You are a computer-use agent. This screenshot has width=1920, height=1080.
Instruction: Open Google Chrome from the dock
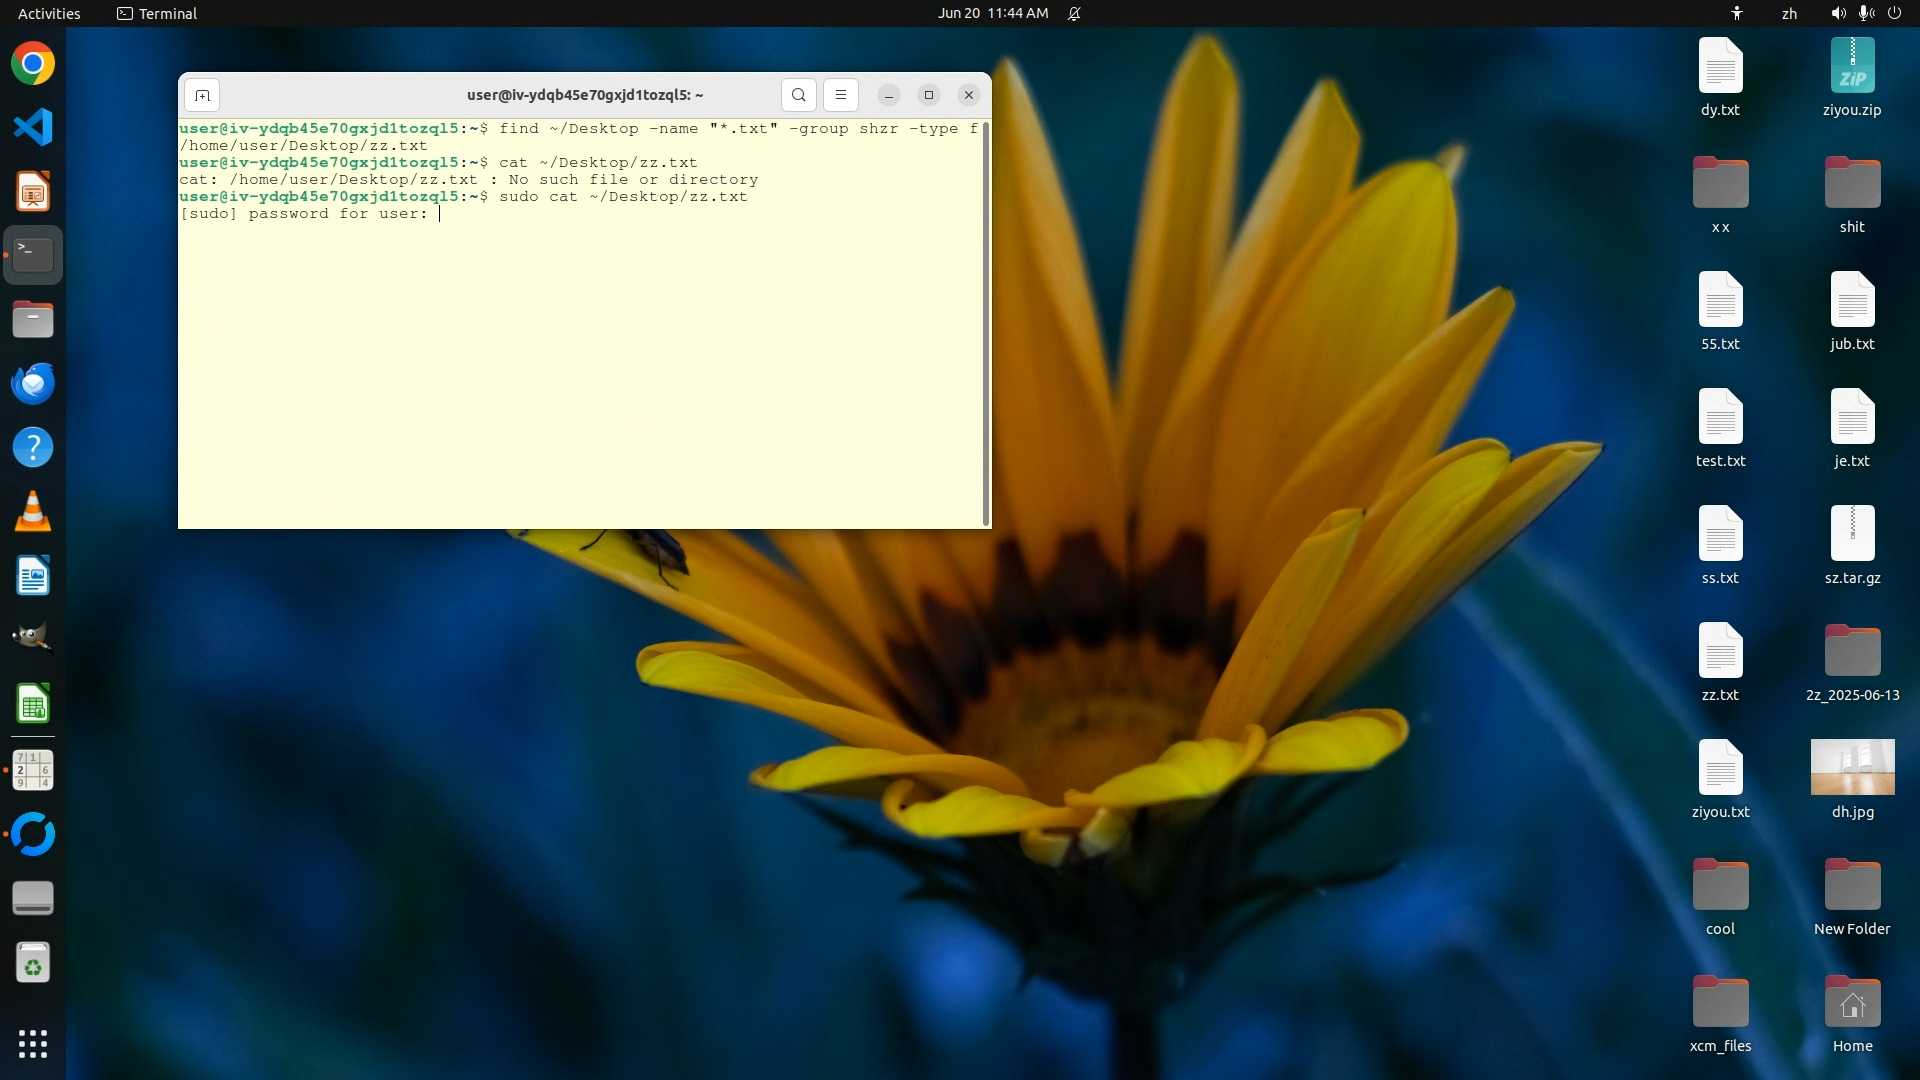[33, 64]
